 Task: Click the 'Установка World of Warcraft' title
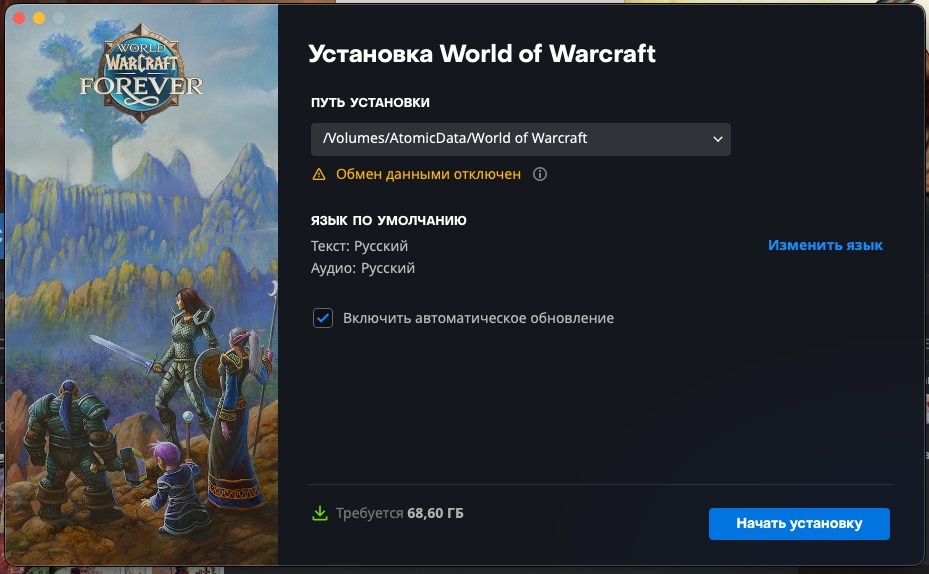click(482, 54)
